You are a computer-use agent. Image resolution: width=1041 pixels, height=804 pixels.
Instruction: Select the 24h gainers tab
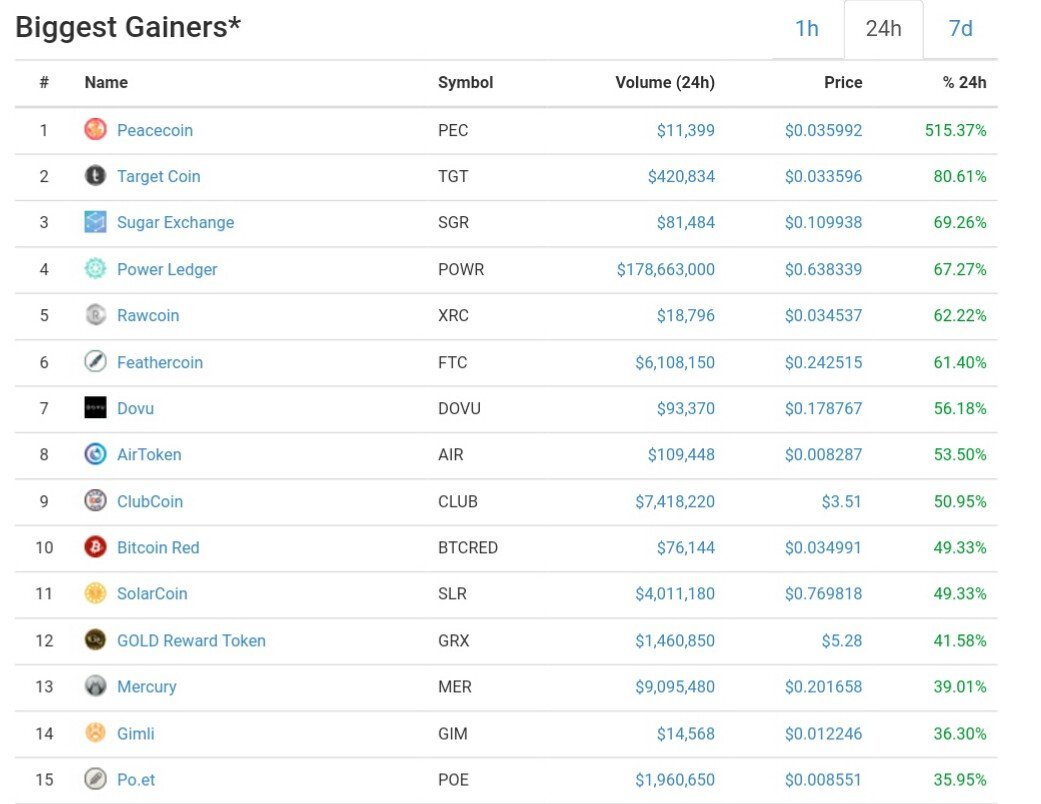[883, 29]
